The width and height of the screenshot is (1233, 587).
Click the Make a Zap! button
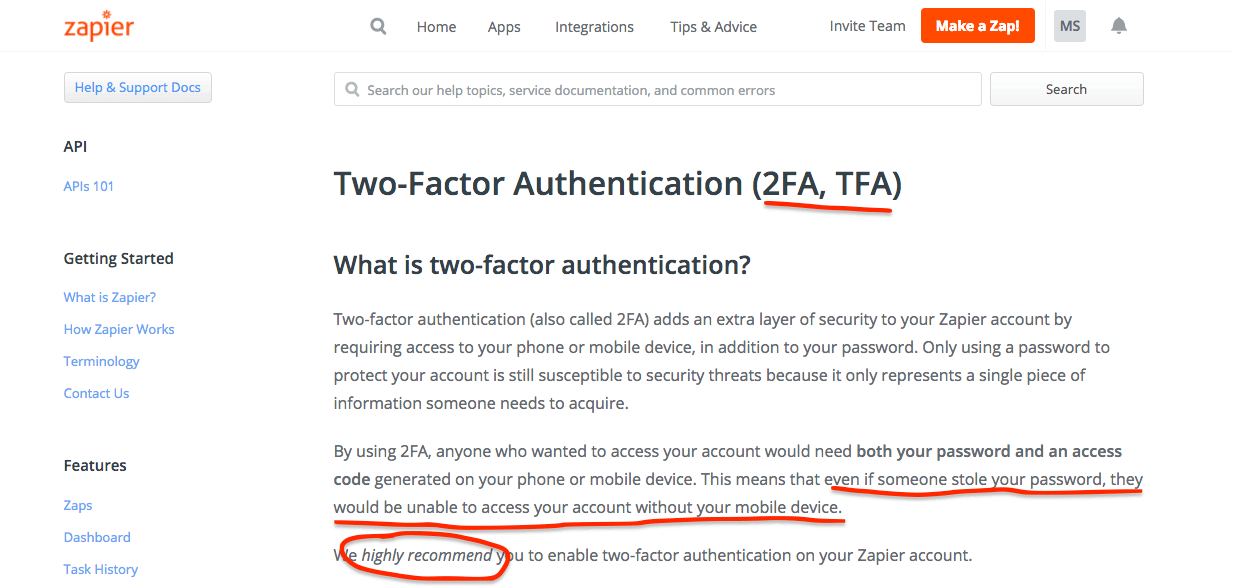point(978,26)
